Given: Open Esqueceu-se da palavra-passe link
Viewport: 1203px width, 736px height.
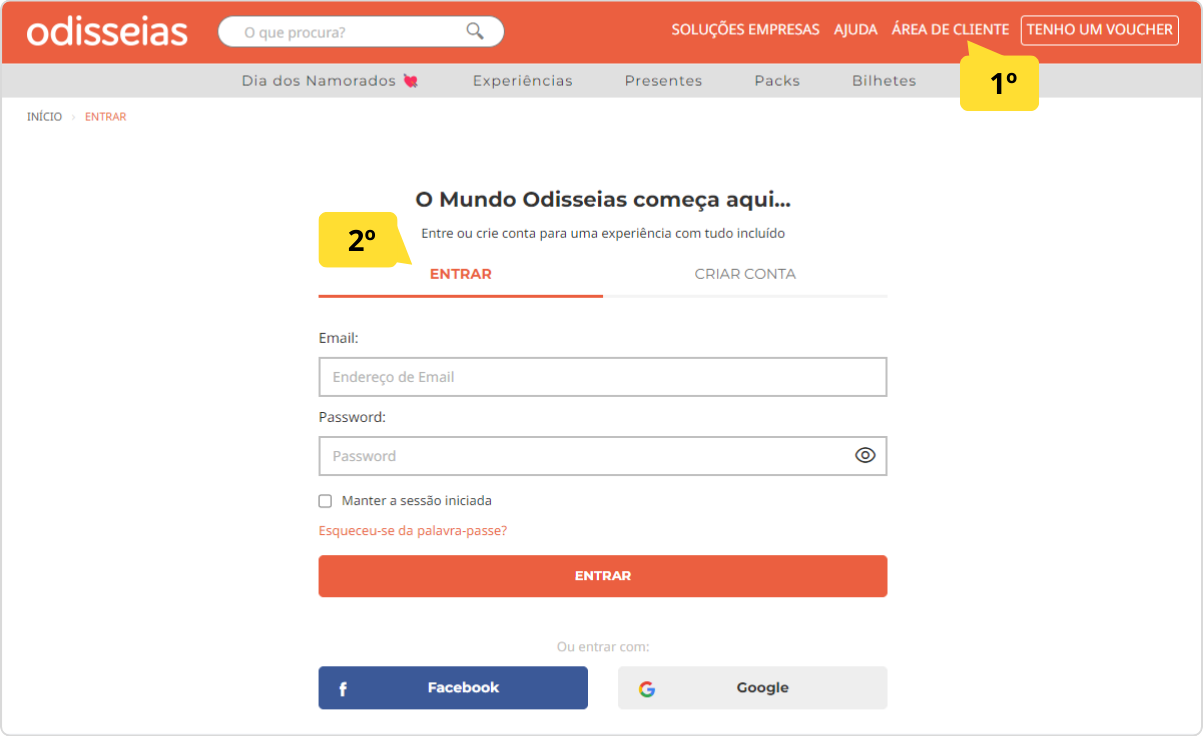Looking at the screenshot, I should coord(413,531).
